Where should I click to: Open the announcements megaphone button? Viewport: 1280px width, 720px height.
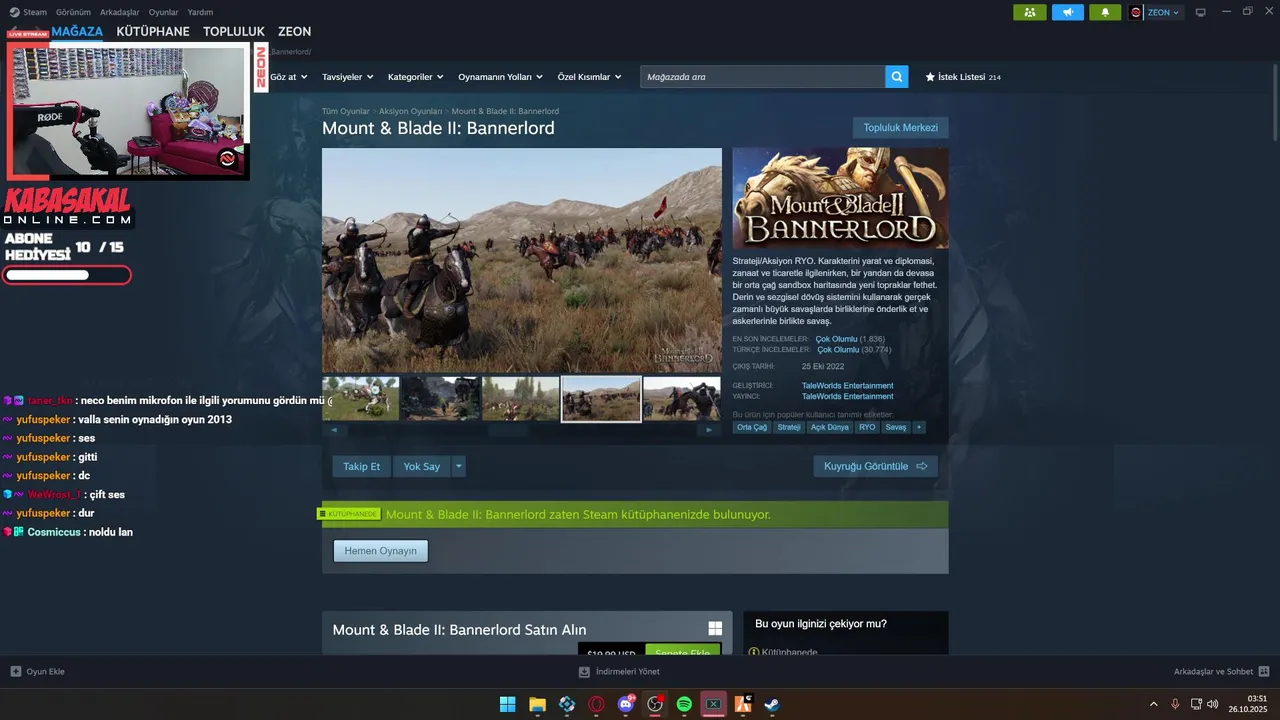(1067, 12)
